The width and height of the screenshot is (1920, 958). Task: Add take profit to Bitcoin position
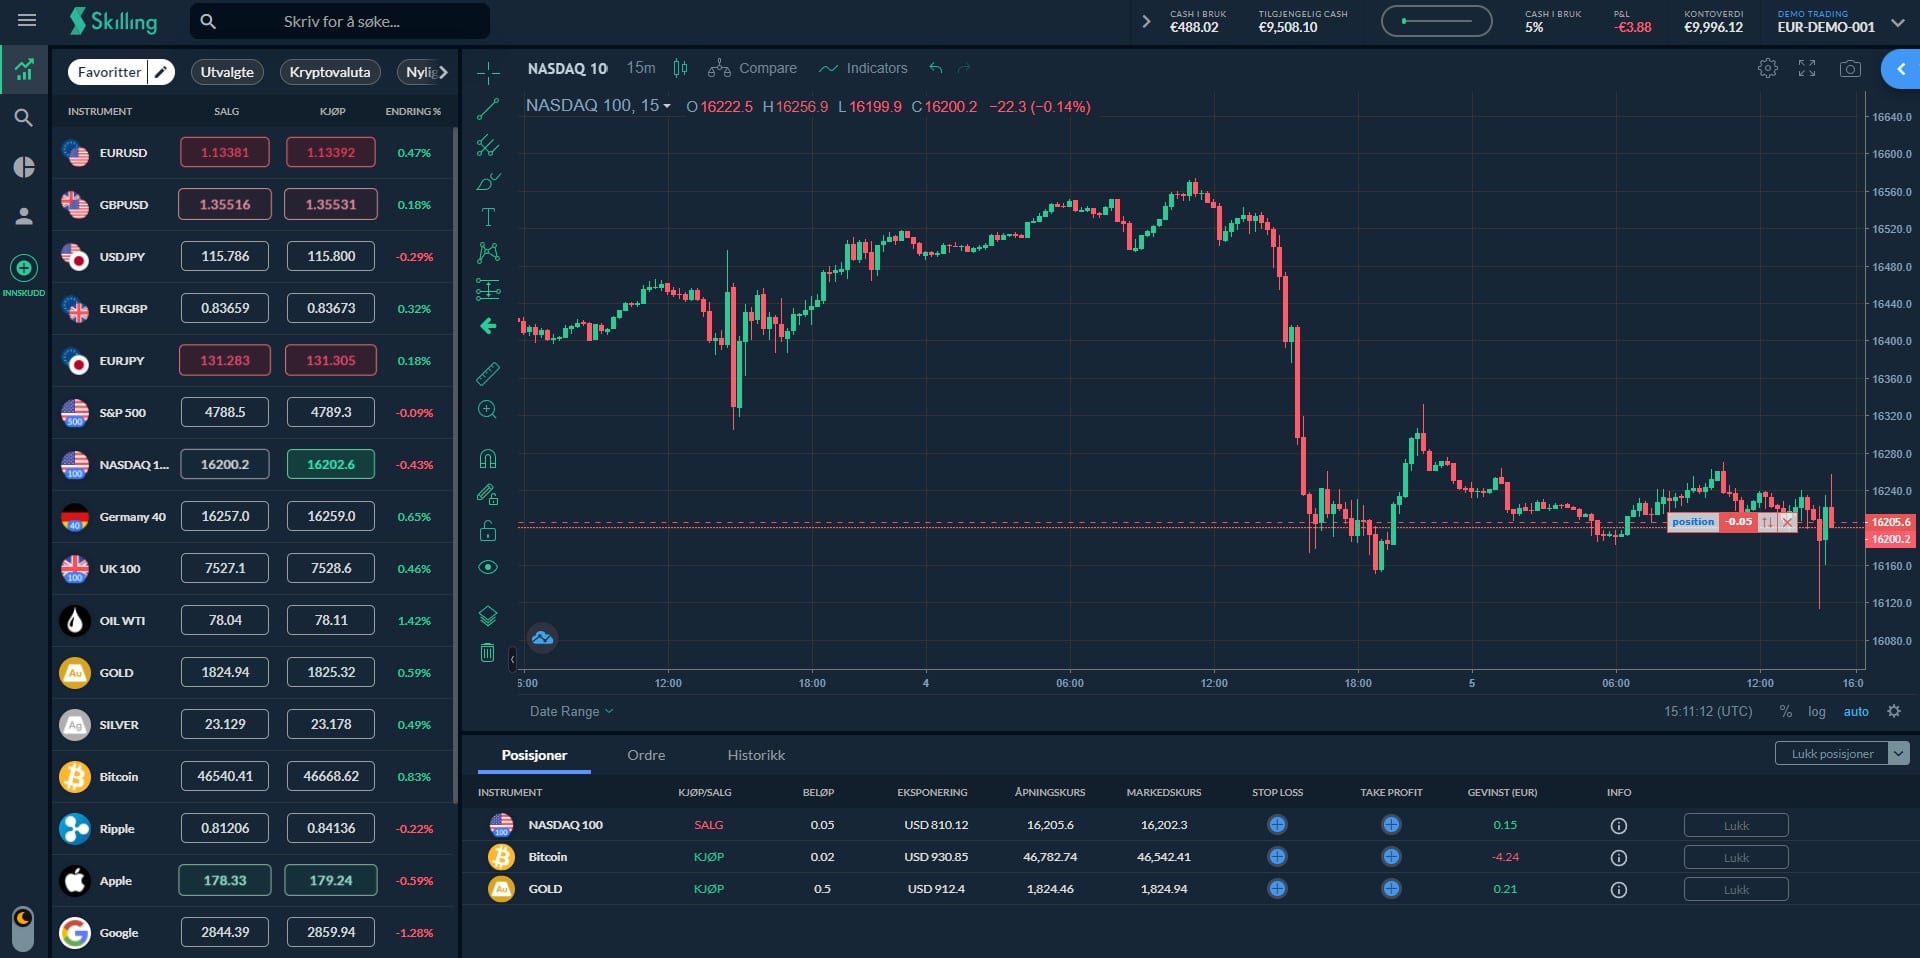point(1391,857)
